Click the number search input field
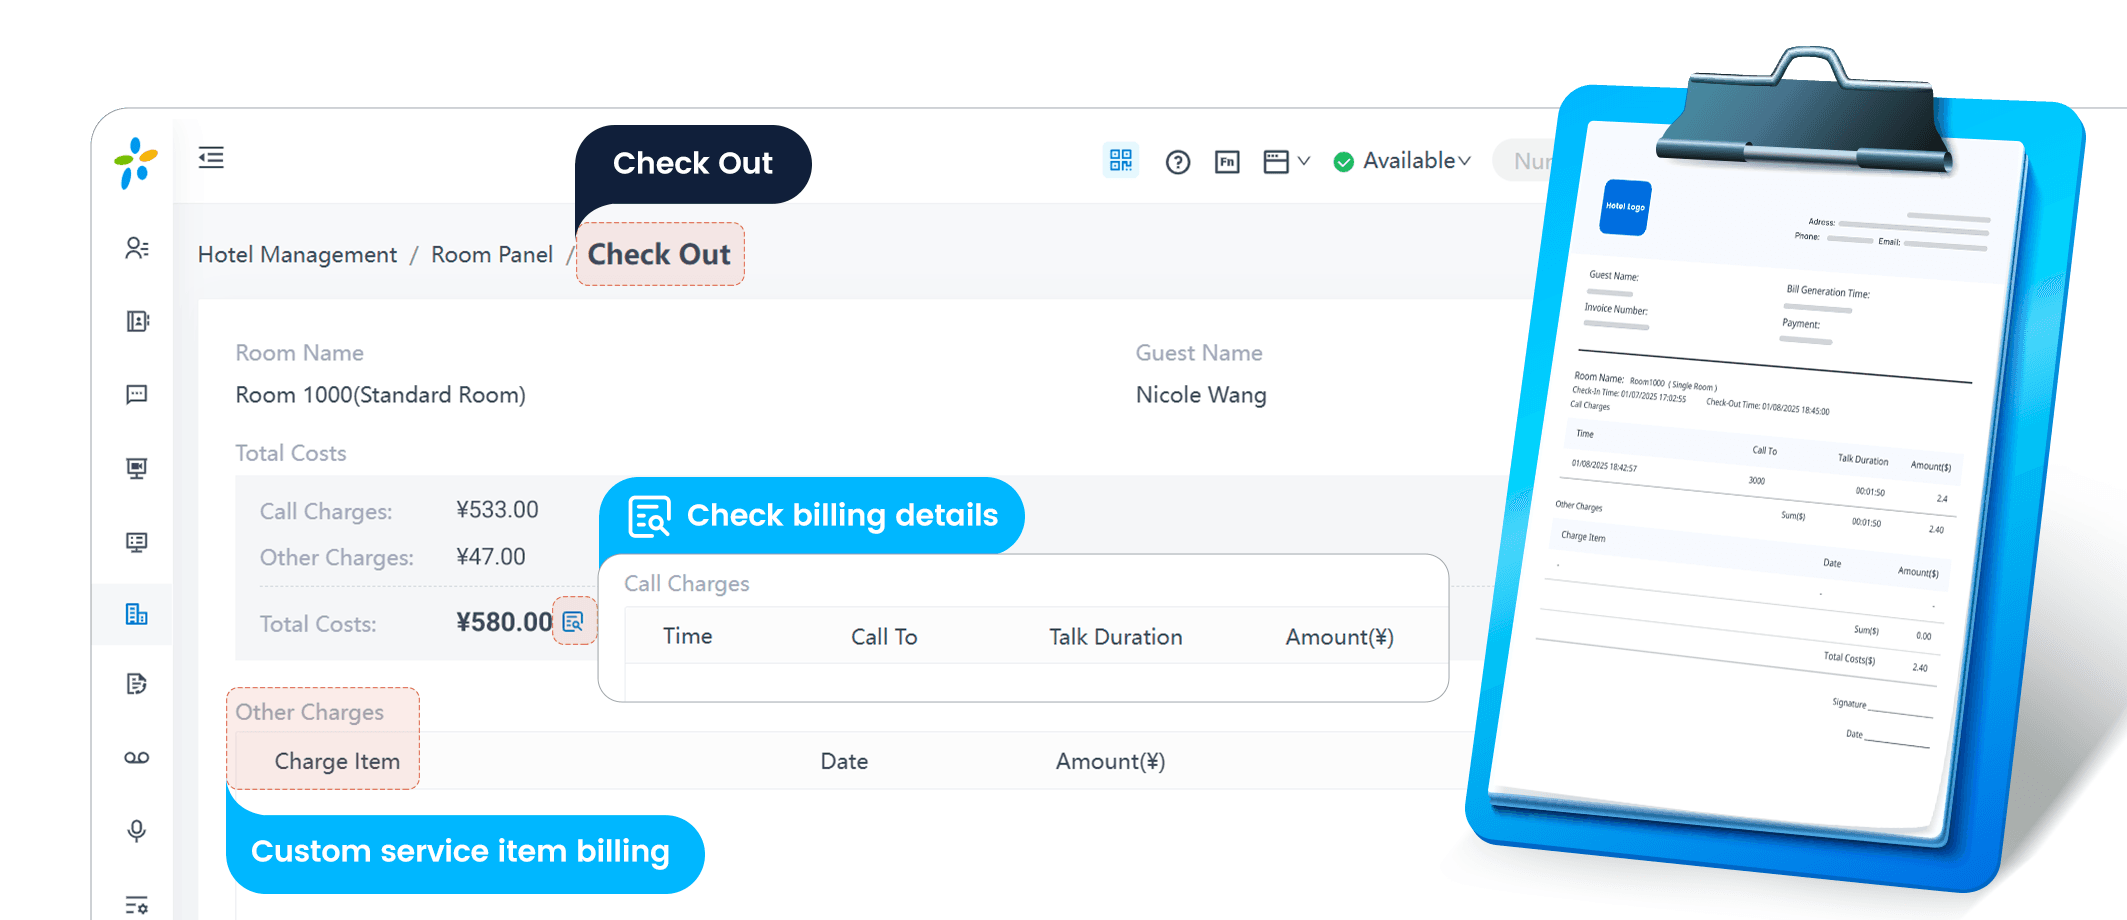The height and width of the screenshot is (920, 2127). pyautogui.click(x=1525, y=161)
